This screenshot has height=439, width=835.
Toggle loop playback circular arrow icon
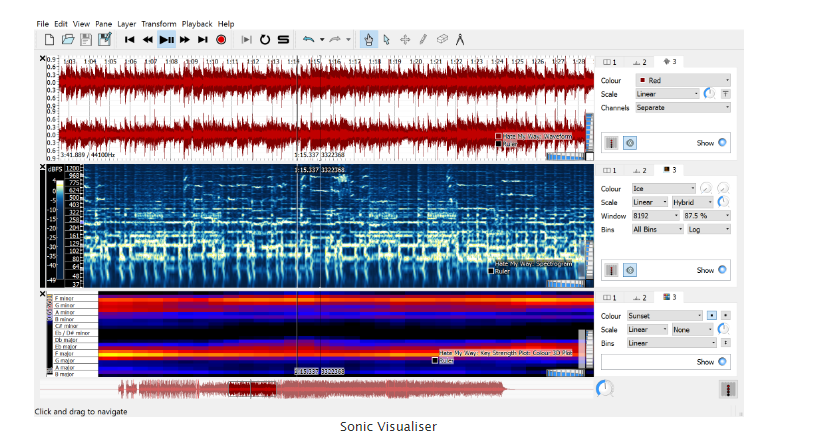[x=265, y=39]
